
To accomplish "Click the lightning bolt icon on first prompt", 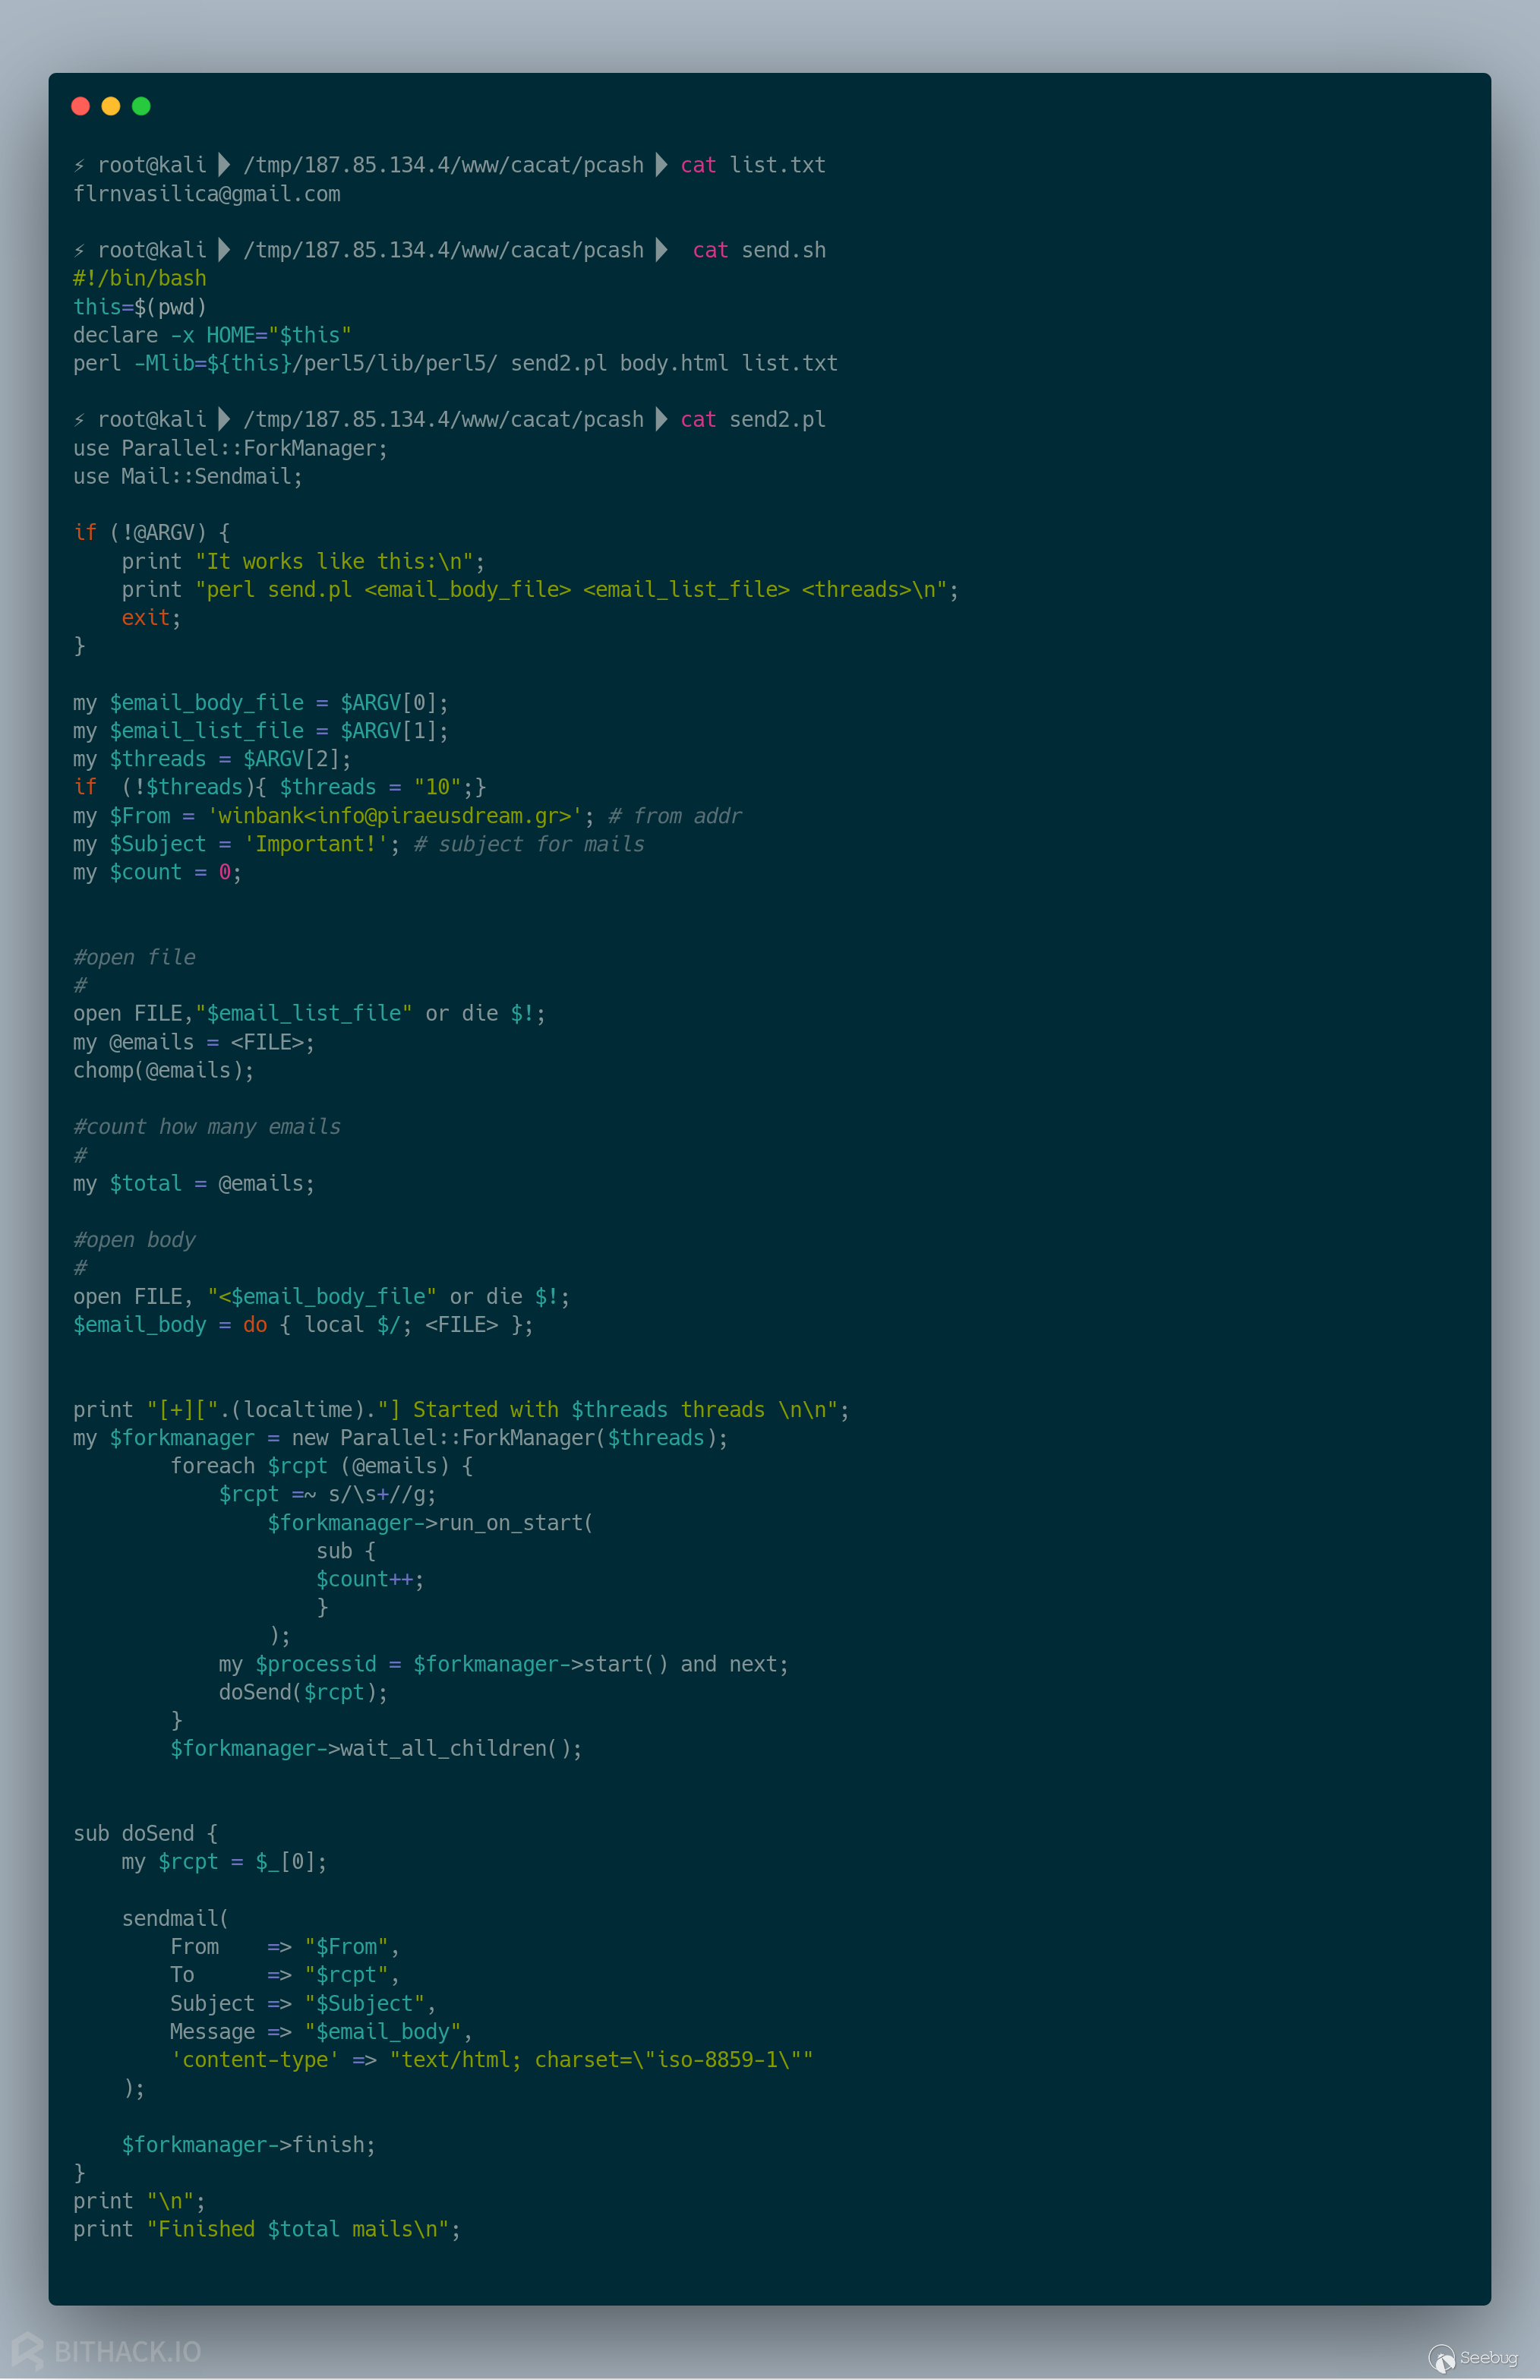I will (x=81, y=164).
